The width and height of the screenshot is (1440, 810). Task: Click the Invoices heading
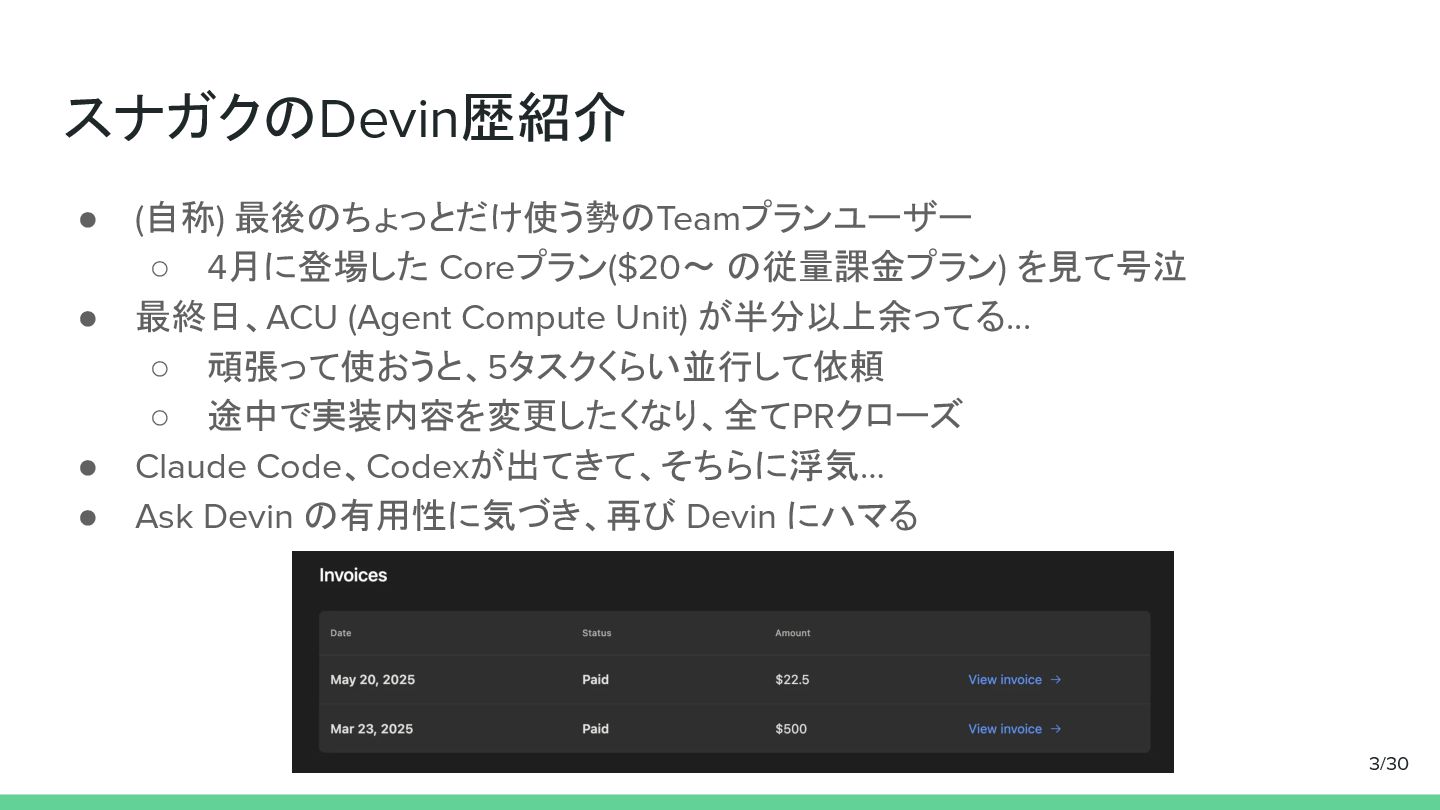[x=353, y=575]
